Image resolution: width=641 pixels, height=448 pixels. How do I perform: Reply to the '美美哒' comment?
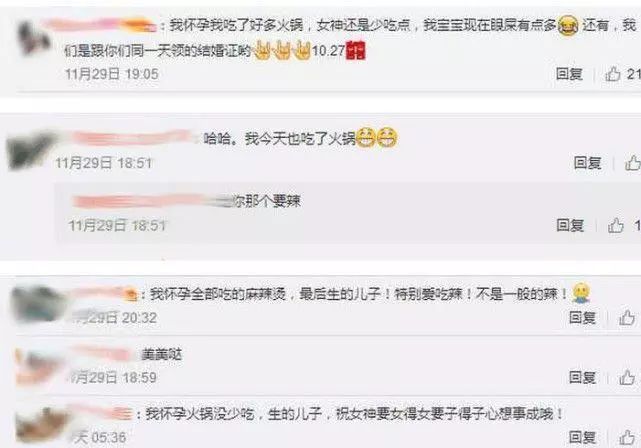583,377
